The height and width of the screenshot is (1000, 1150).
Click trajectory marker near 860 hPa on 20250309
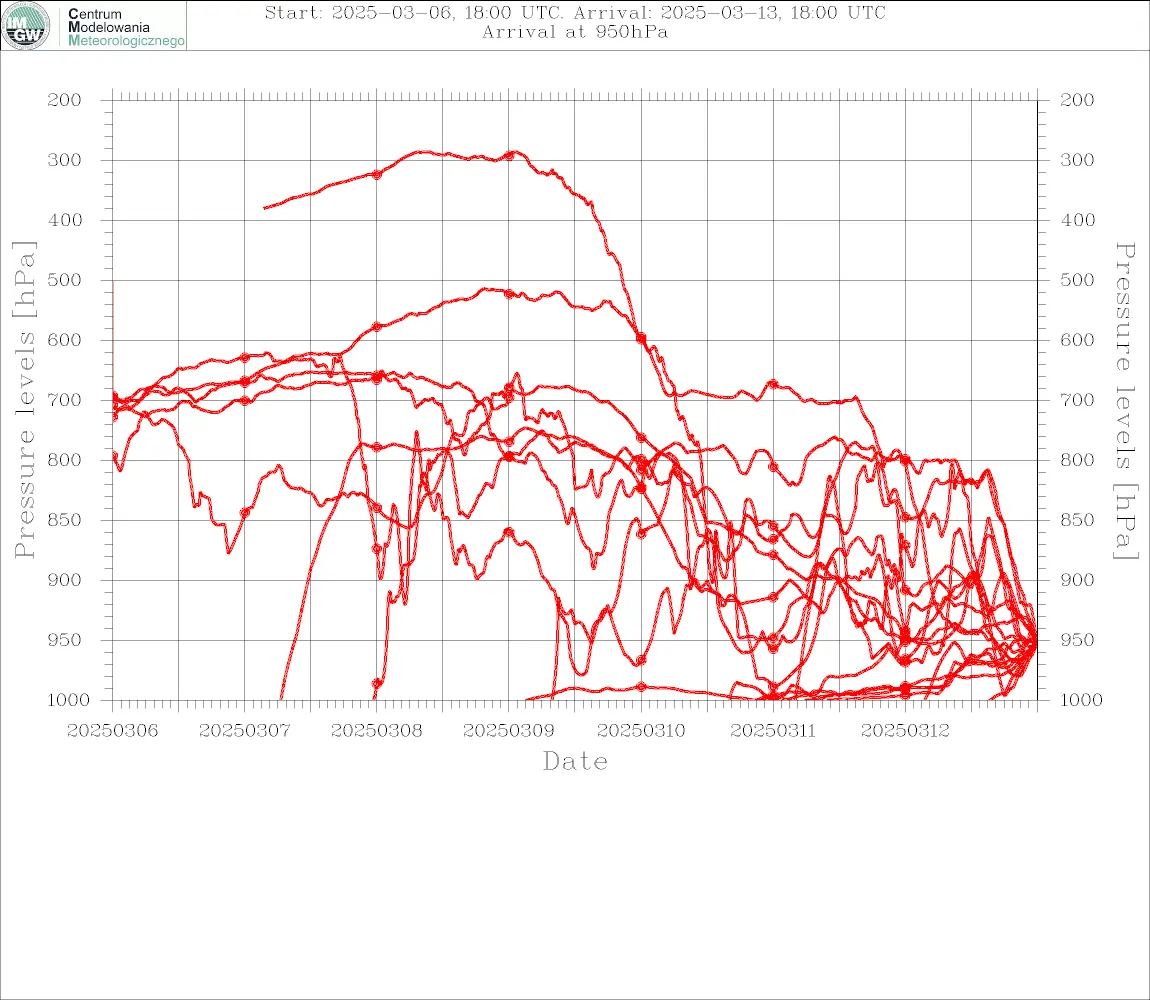click(509, 532)
